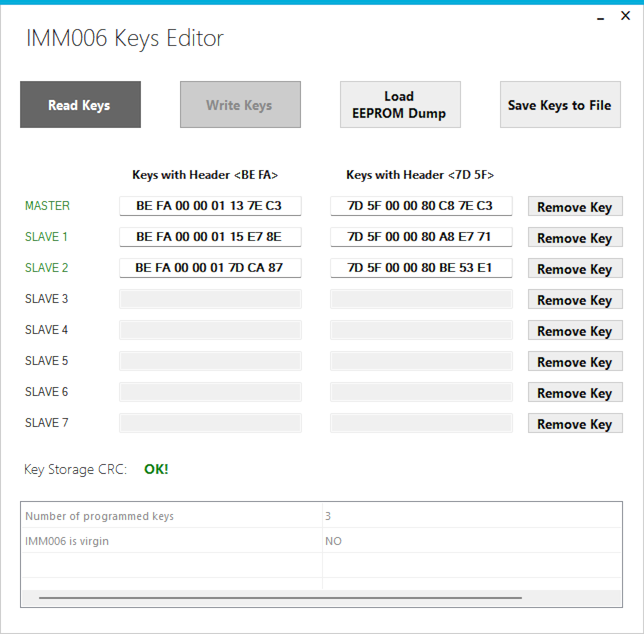Click 'Keys with Header <BE FA>' heading
The width and height of the screenshot is (644, 634).
click(x=205, y=175)
